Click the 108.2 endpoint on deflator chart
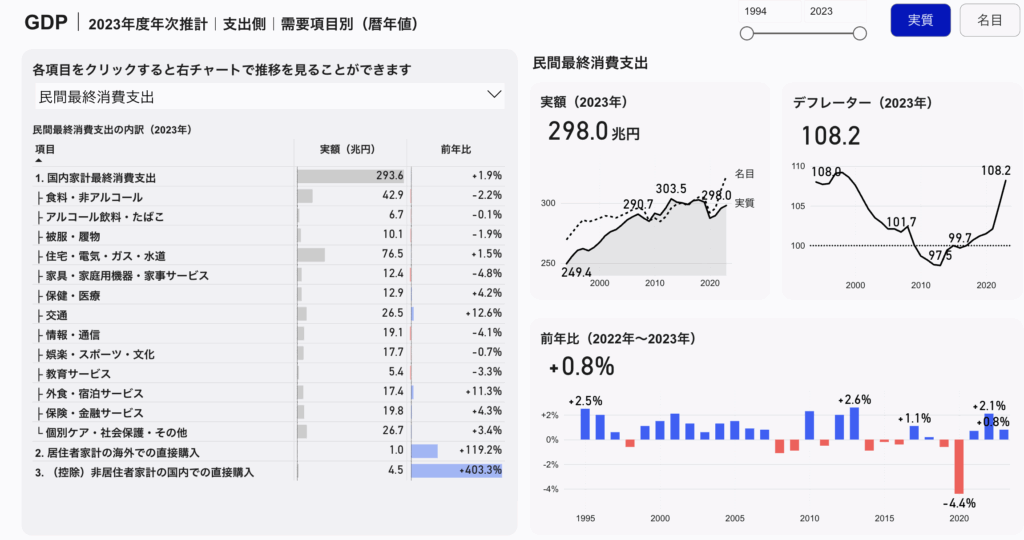The image size is (1024, 540). coord(1006,181)
